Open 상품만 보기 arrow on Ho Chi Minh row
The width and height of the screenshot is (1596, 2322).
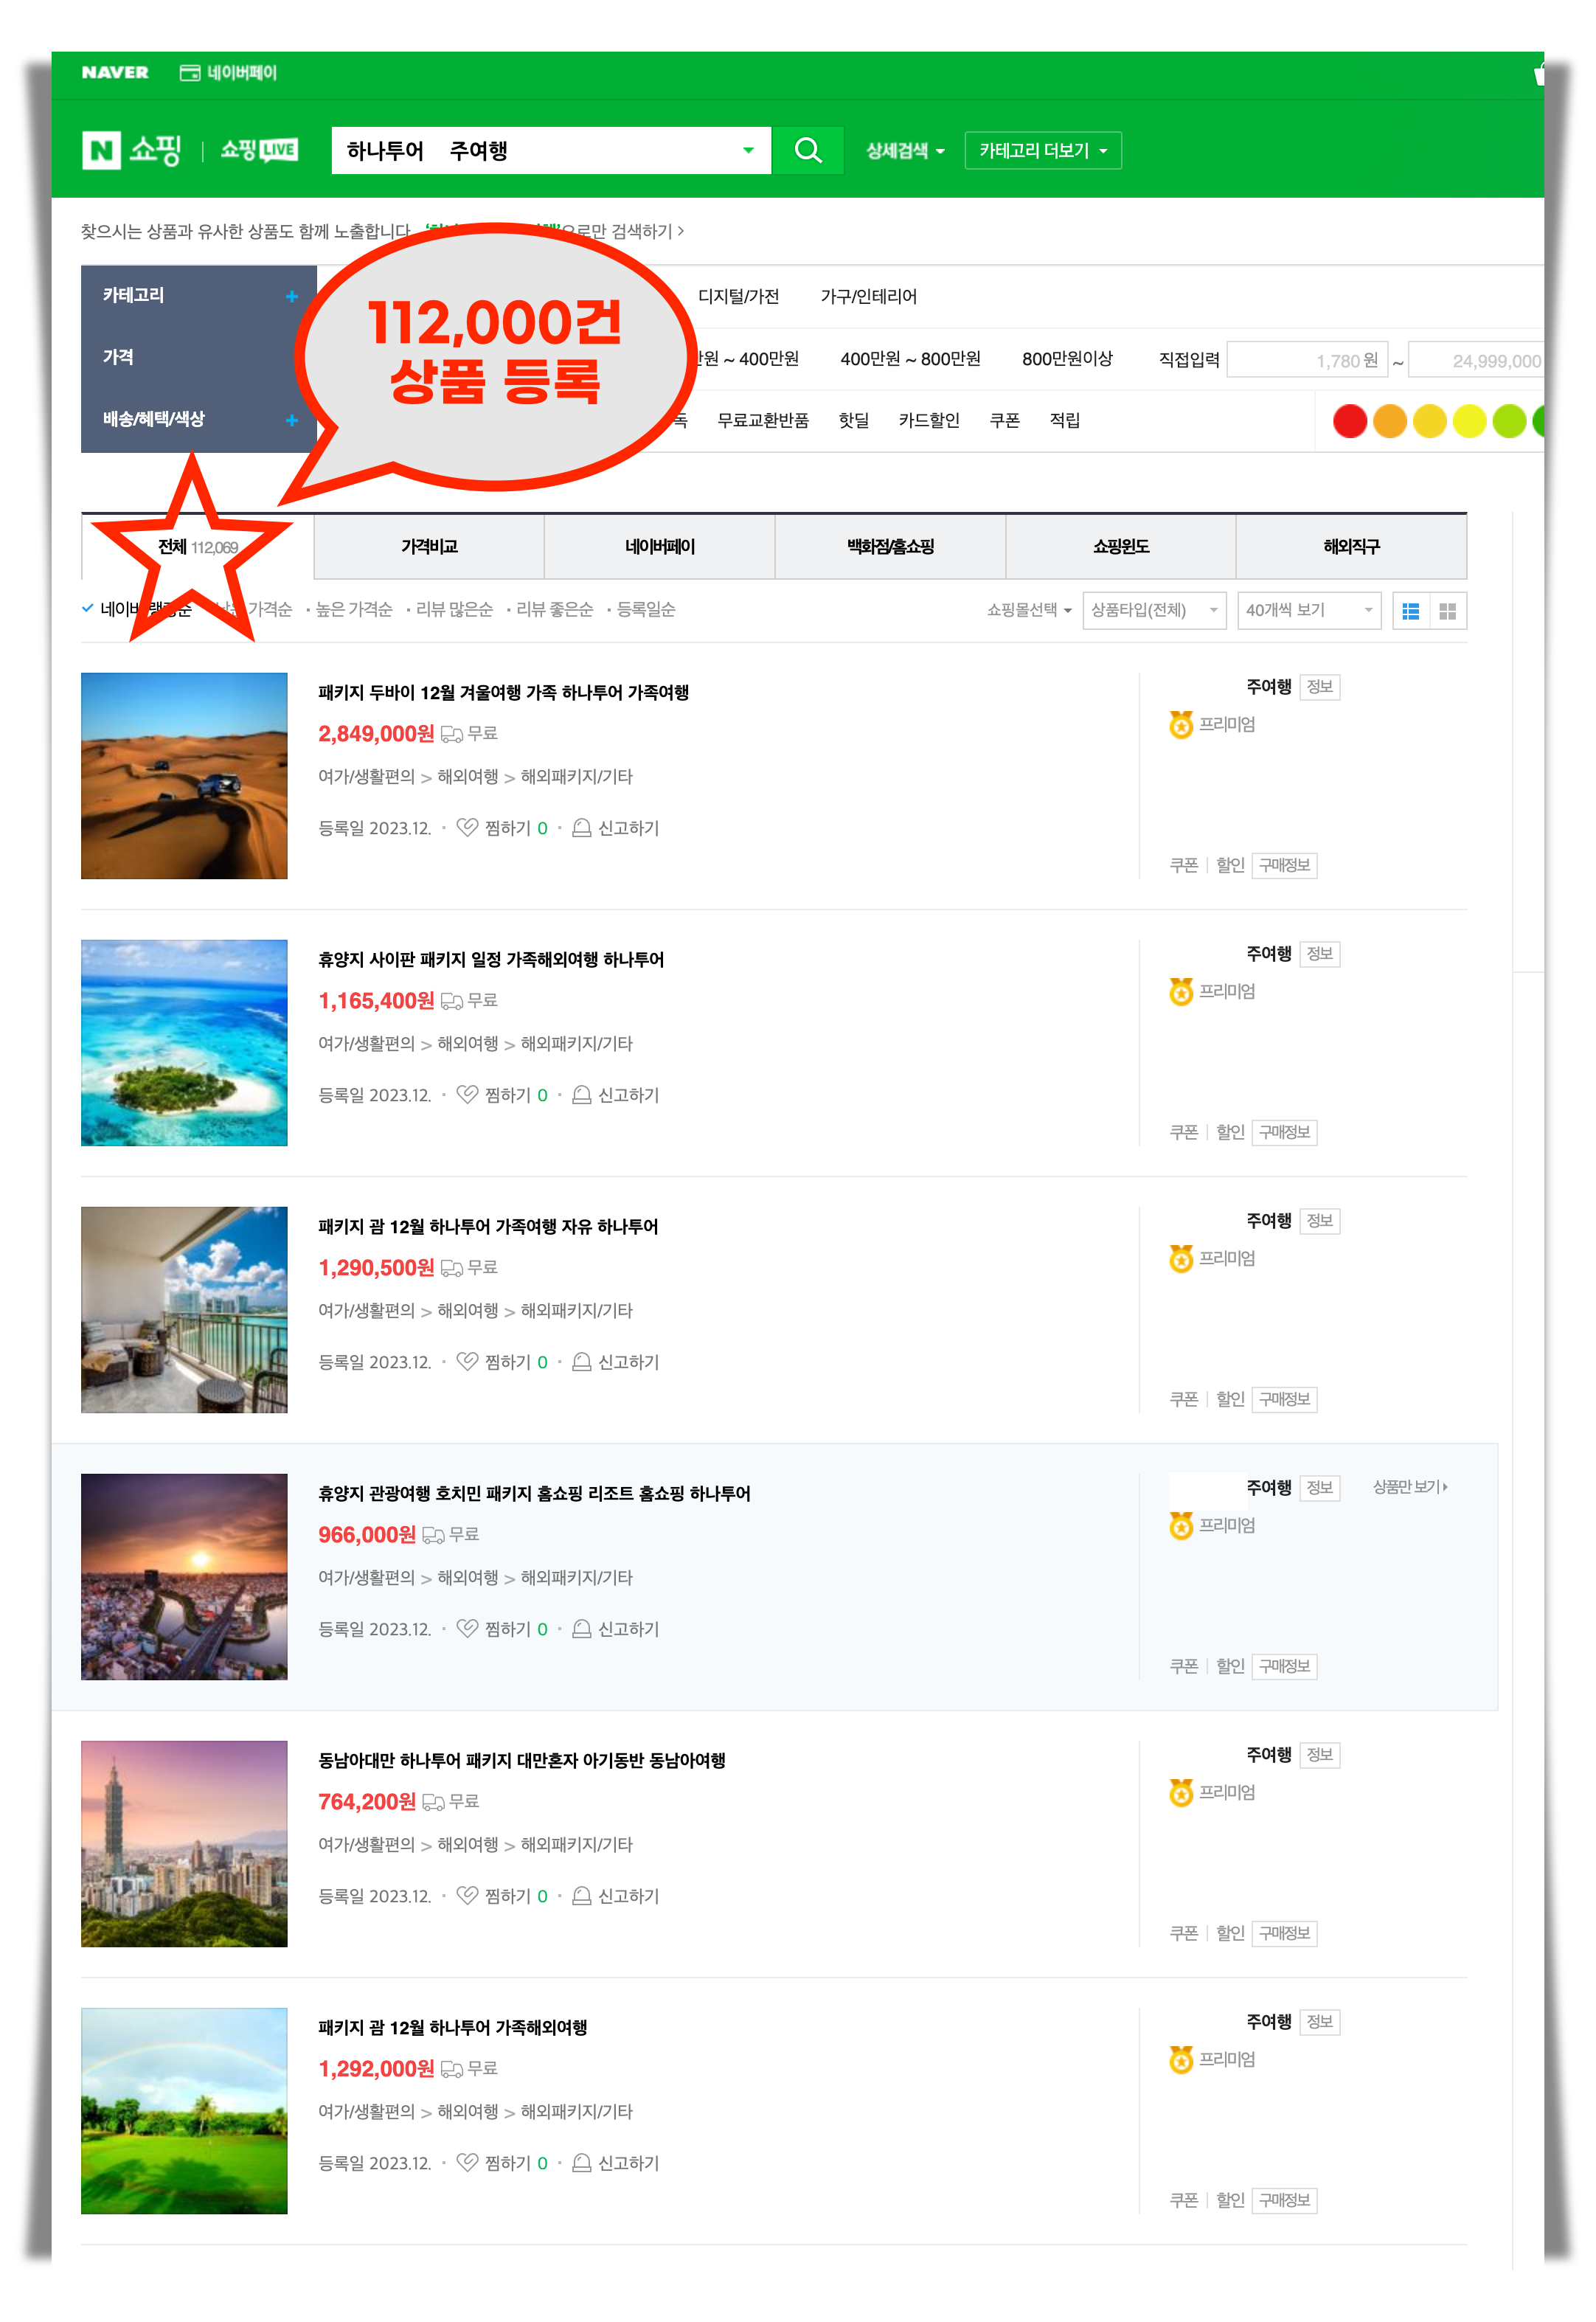[1410, 1487]
